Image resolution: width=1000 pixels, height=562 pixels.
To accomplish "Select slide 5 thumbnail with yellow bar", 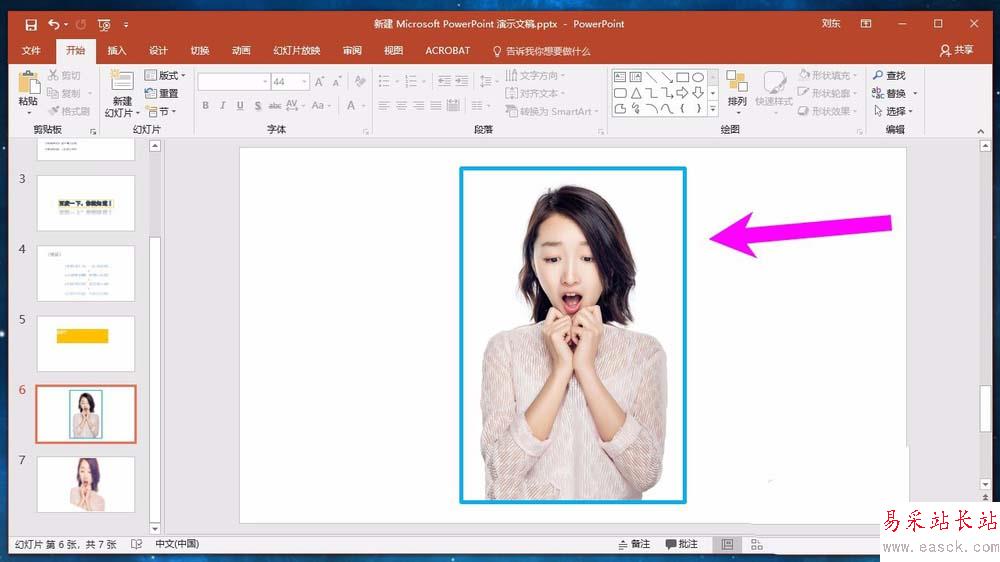I will [85, 343].
